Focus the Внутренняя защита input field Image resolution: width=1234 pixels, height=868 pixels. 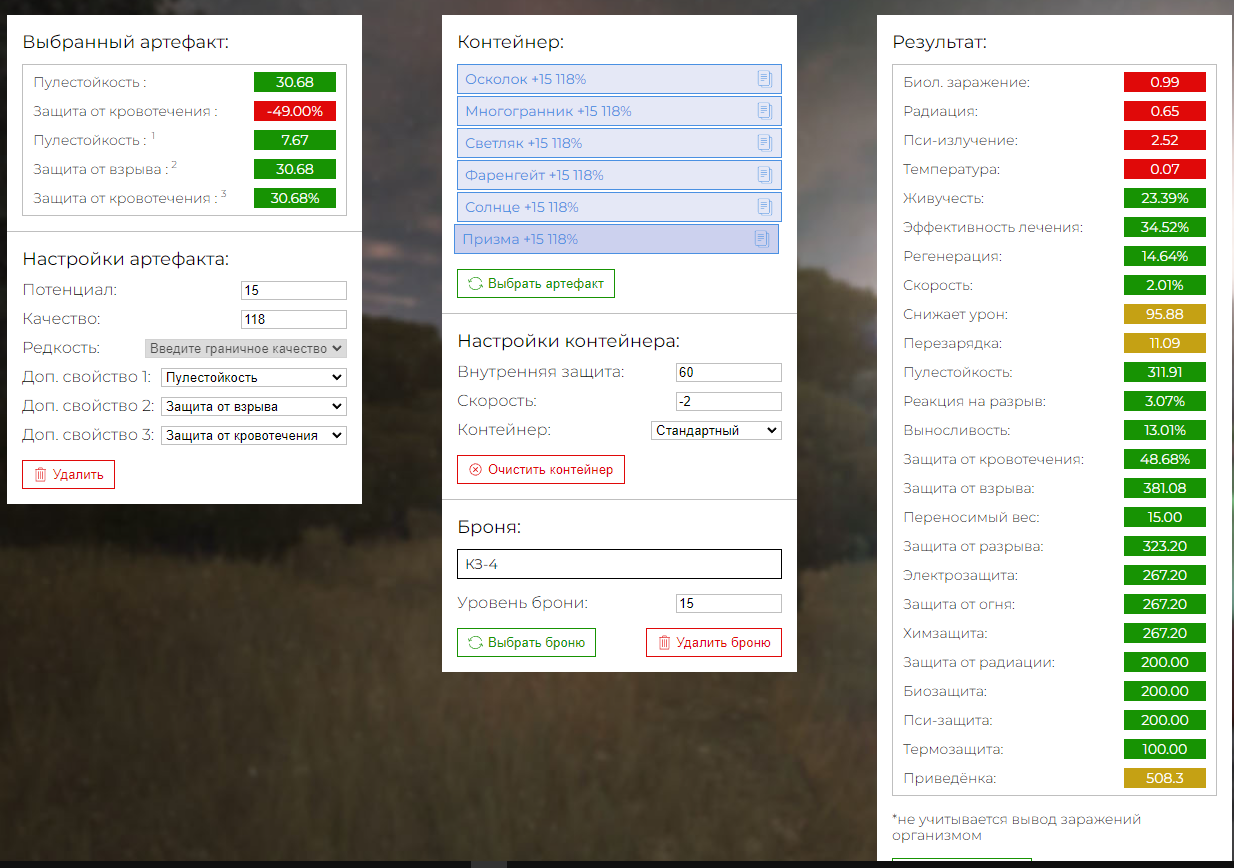pos(728,373)
